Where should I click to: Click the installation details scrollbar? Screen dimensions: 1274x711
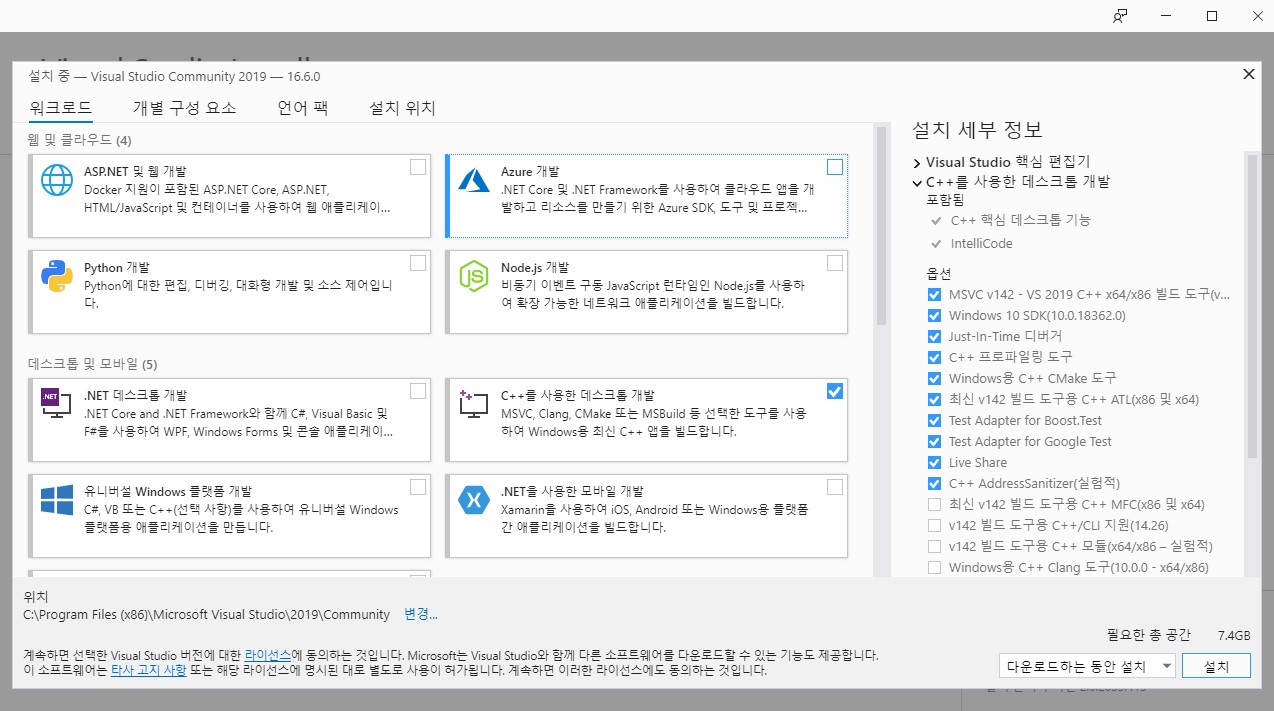pyautogui.click(x=1251, y=305)
